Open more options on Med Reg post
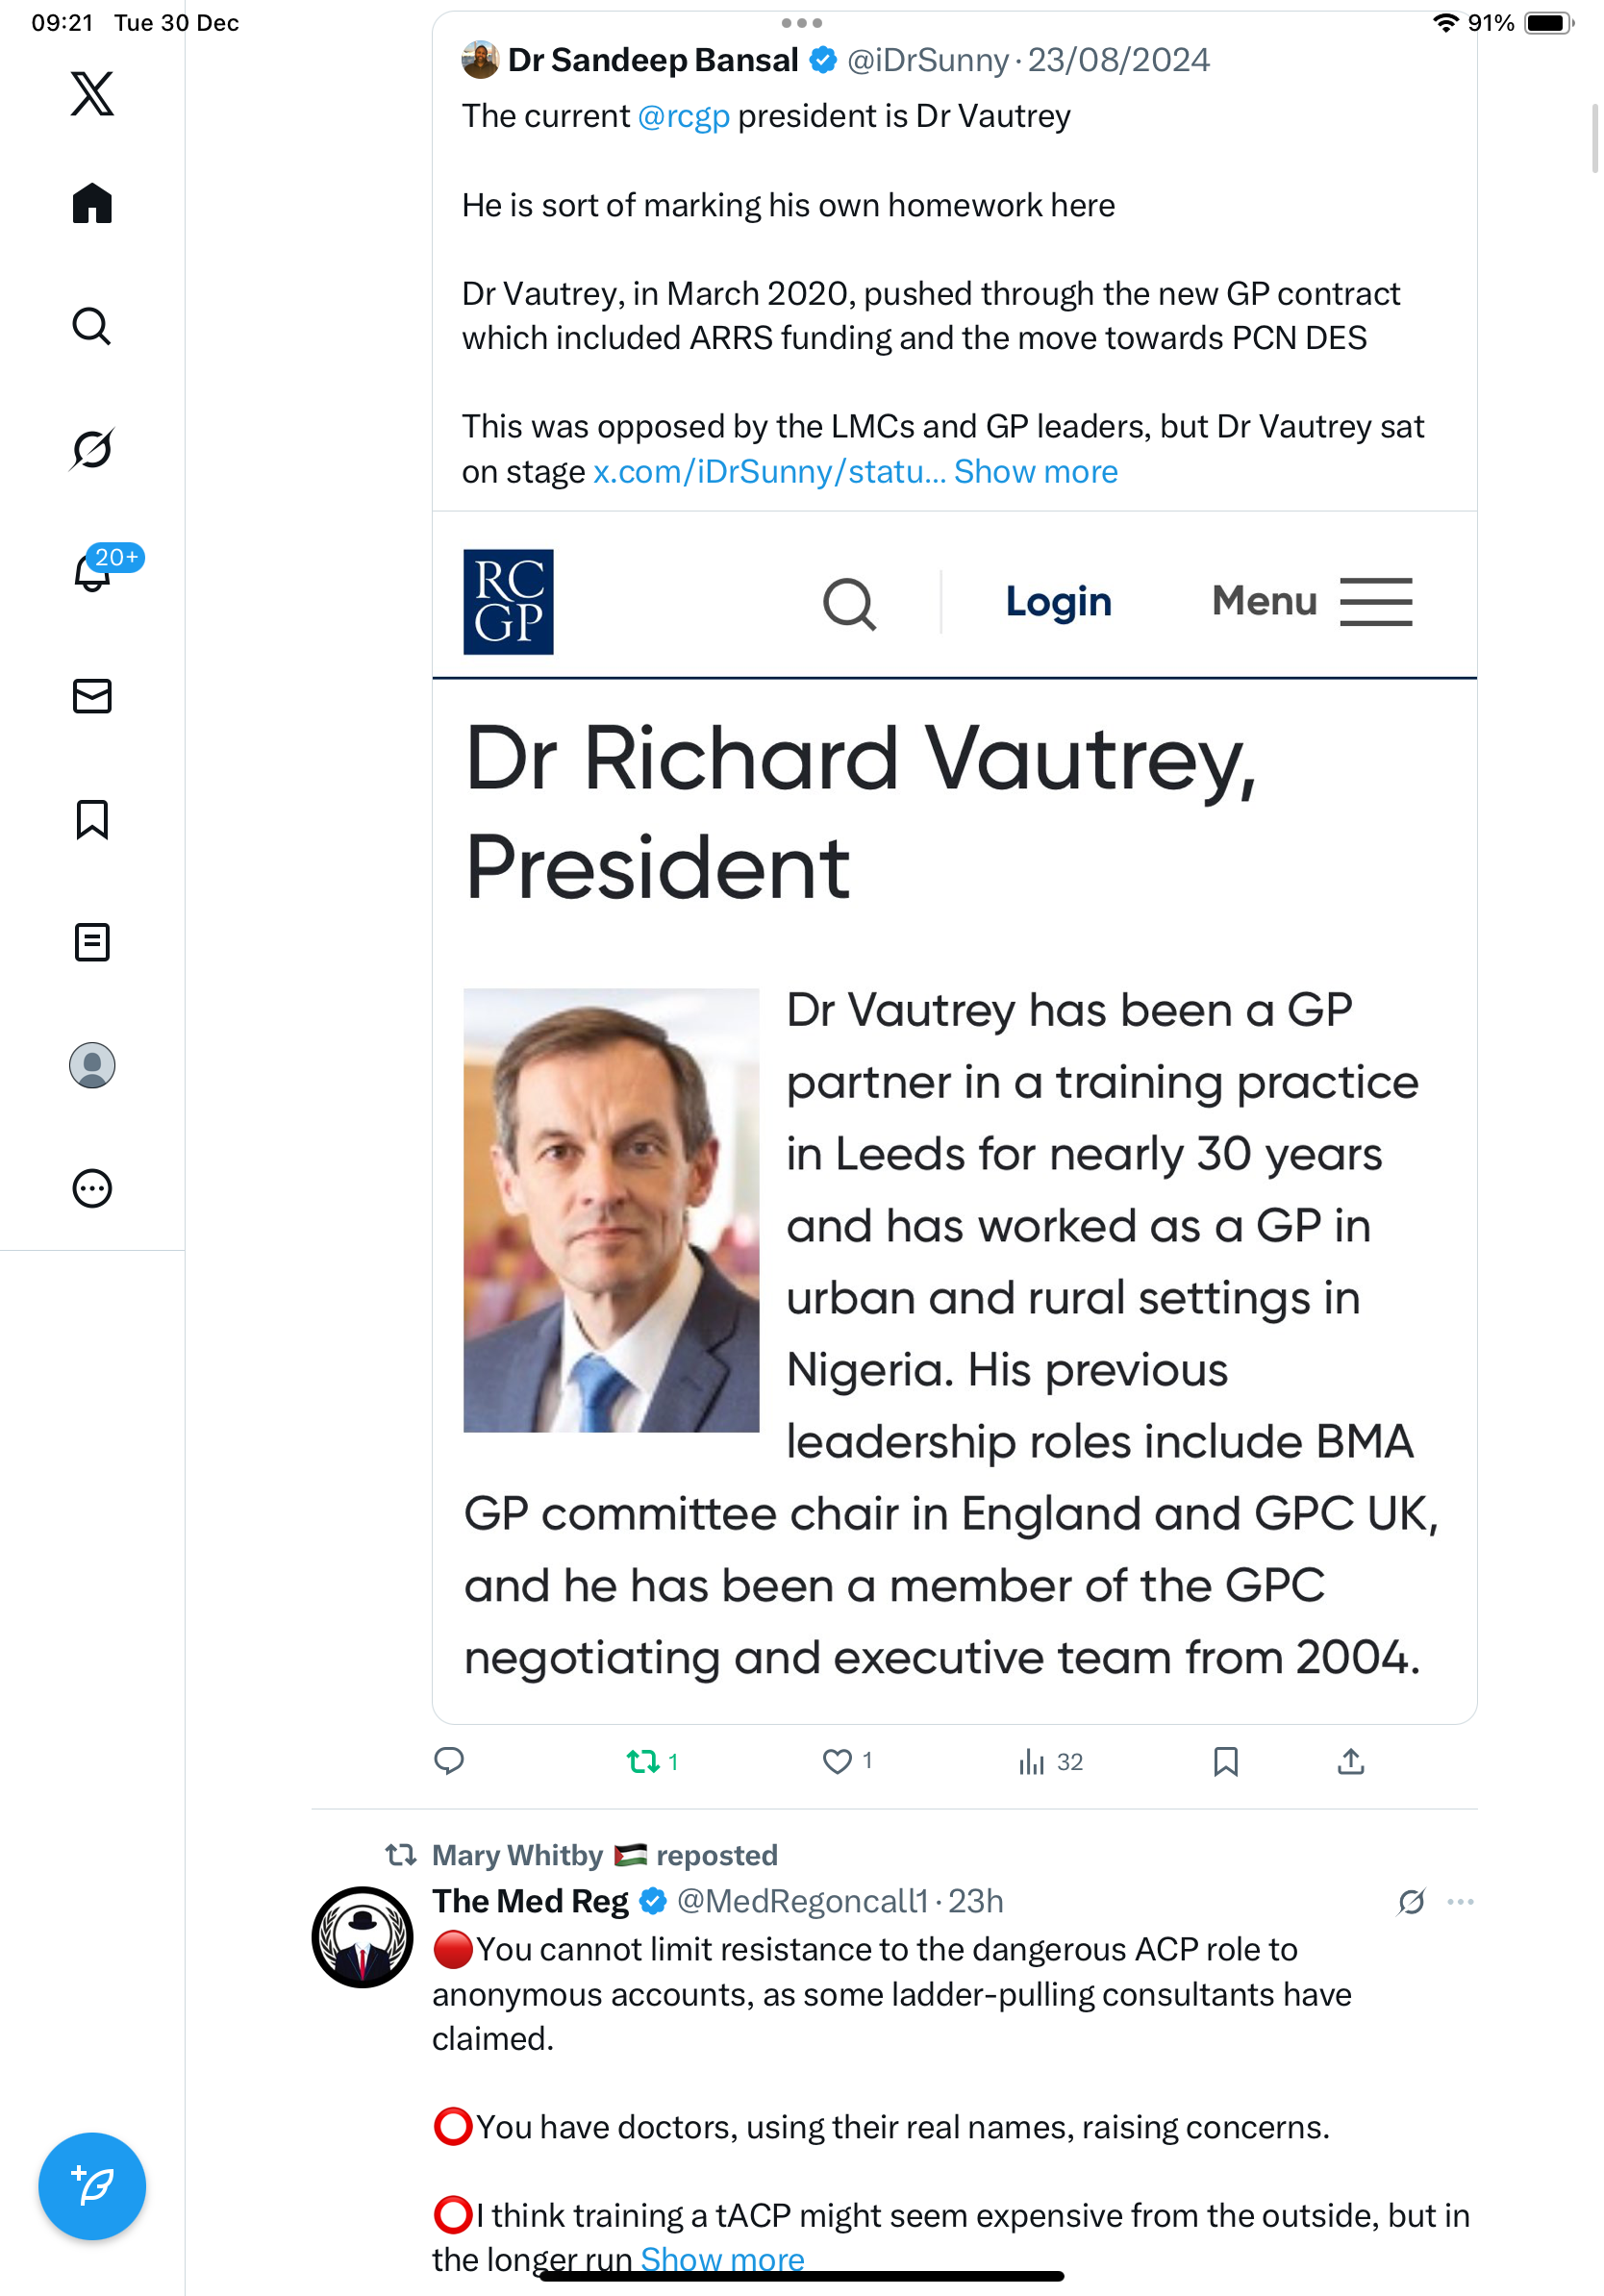1604x2296 pixels. (x=1460, y=1901)
